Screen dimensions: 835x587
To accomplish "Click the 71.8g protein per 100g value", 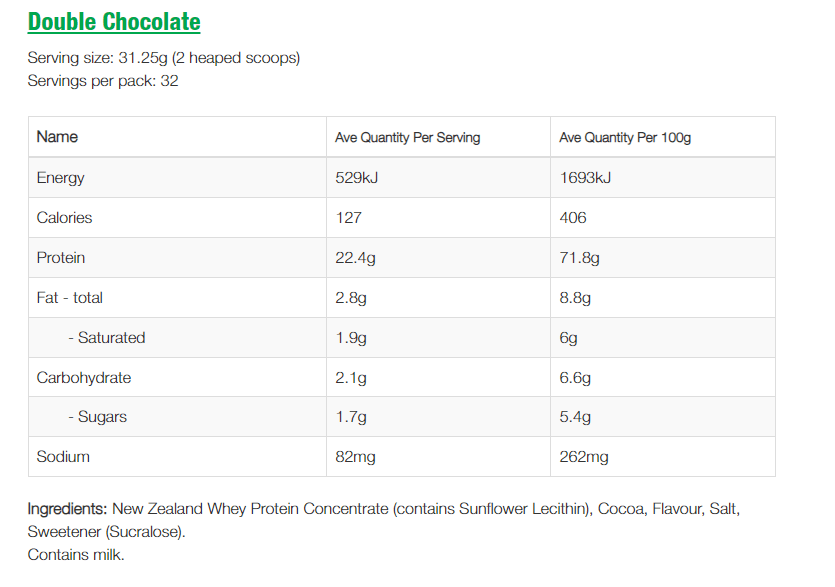I will (x=579, y=258).
